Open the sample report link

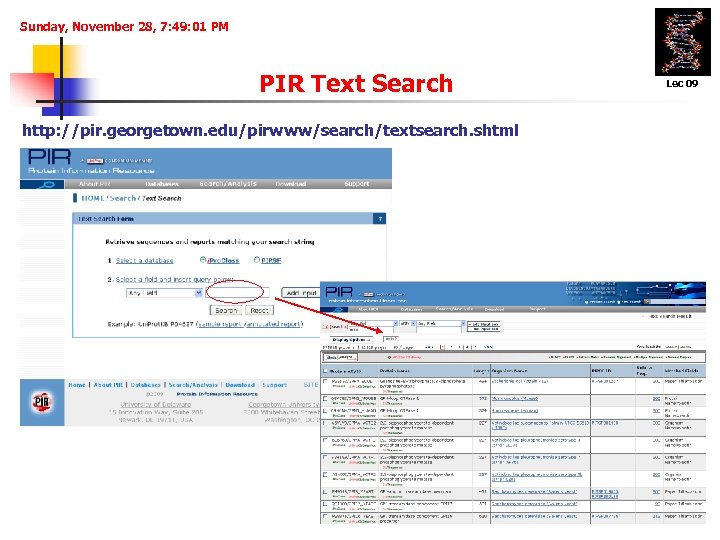point(220,324)
